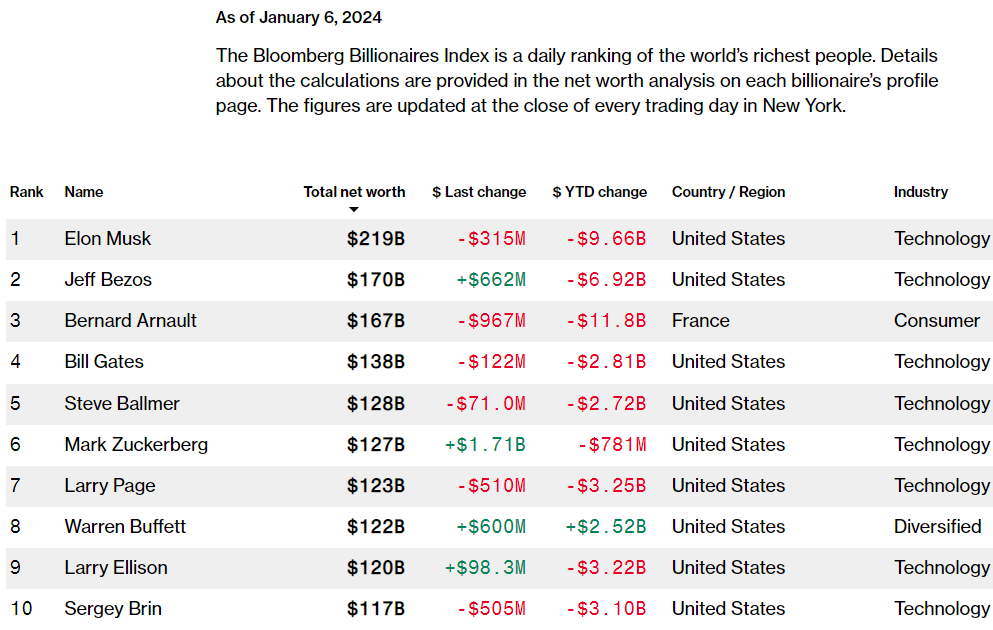Select Bill Gates in the ranking
This screenshot has width=993, height=630.
click(x=104, y=362)
